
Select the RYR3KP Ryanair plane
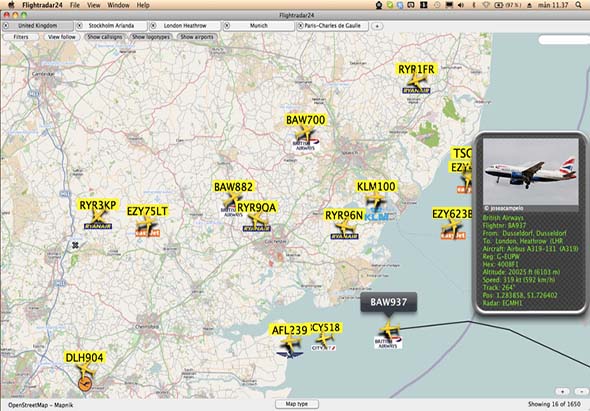[99, 217]
